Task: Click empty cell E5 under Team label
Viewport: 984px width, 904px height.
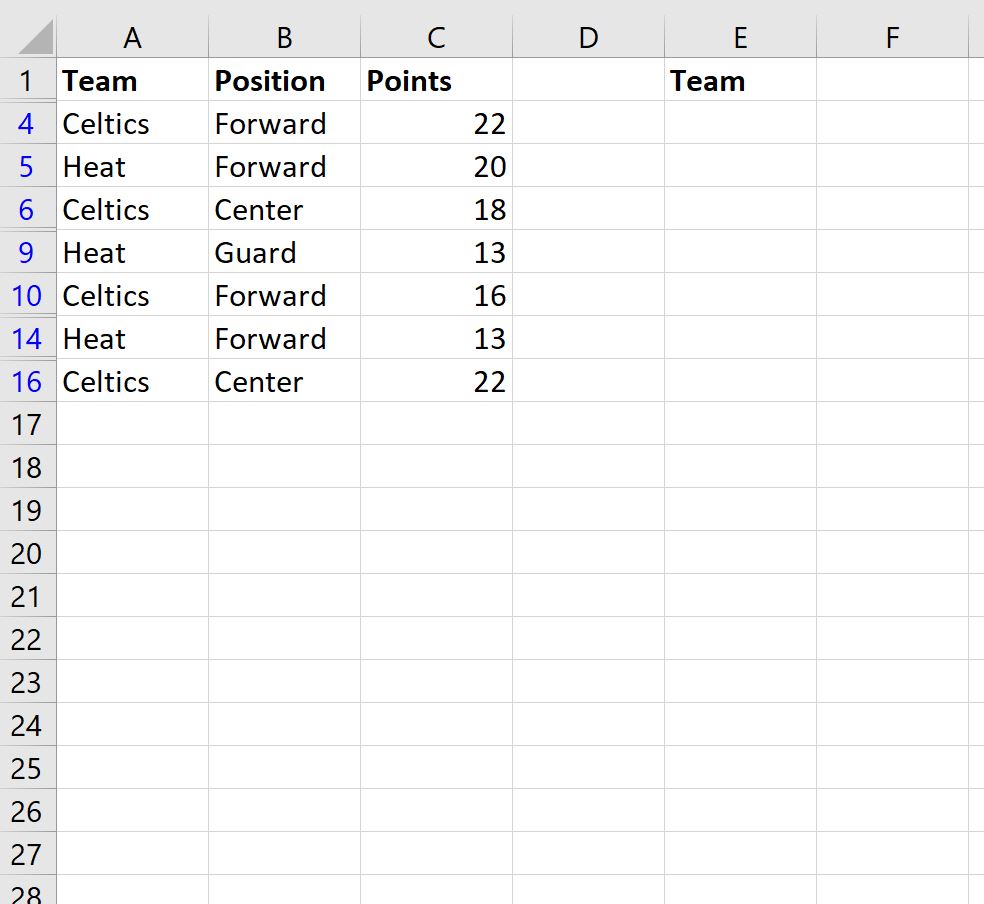Action: 739,166
